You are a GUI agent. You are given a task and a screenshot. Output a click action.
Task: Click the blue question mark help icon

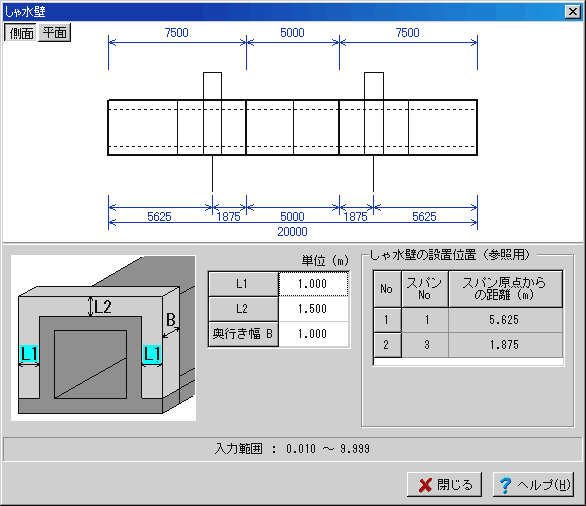click(x=505, y=485)
